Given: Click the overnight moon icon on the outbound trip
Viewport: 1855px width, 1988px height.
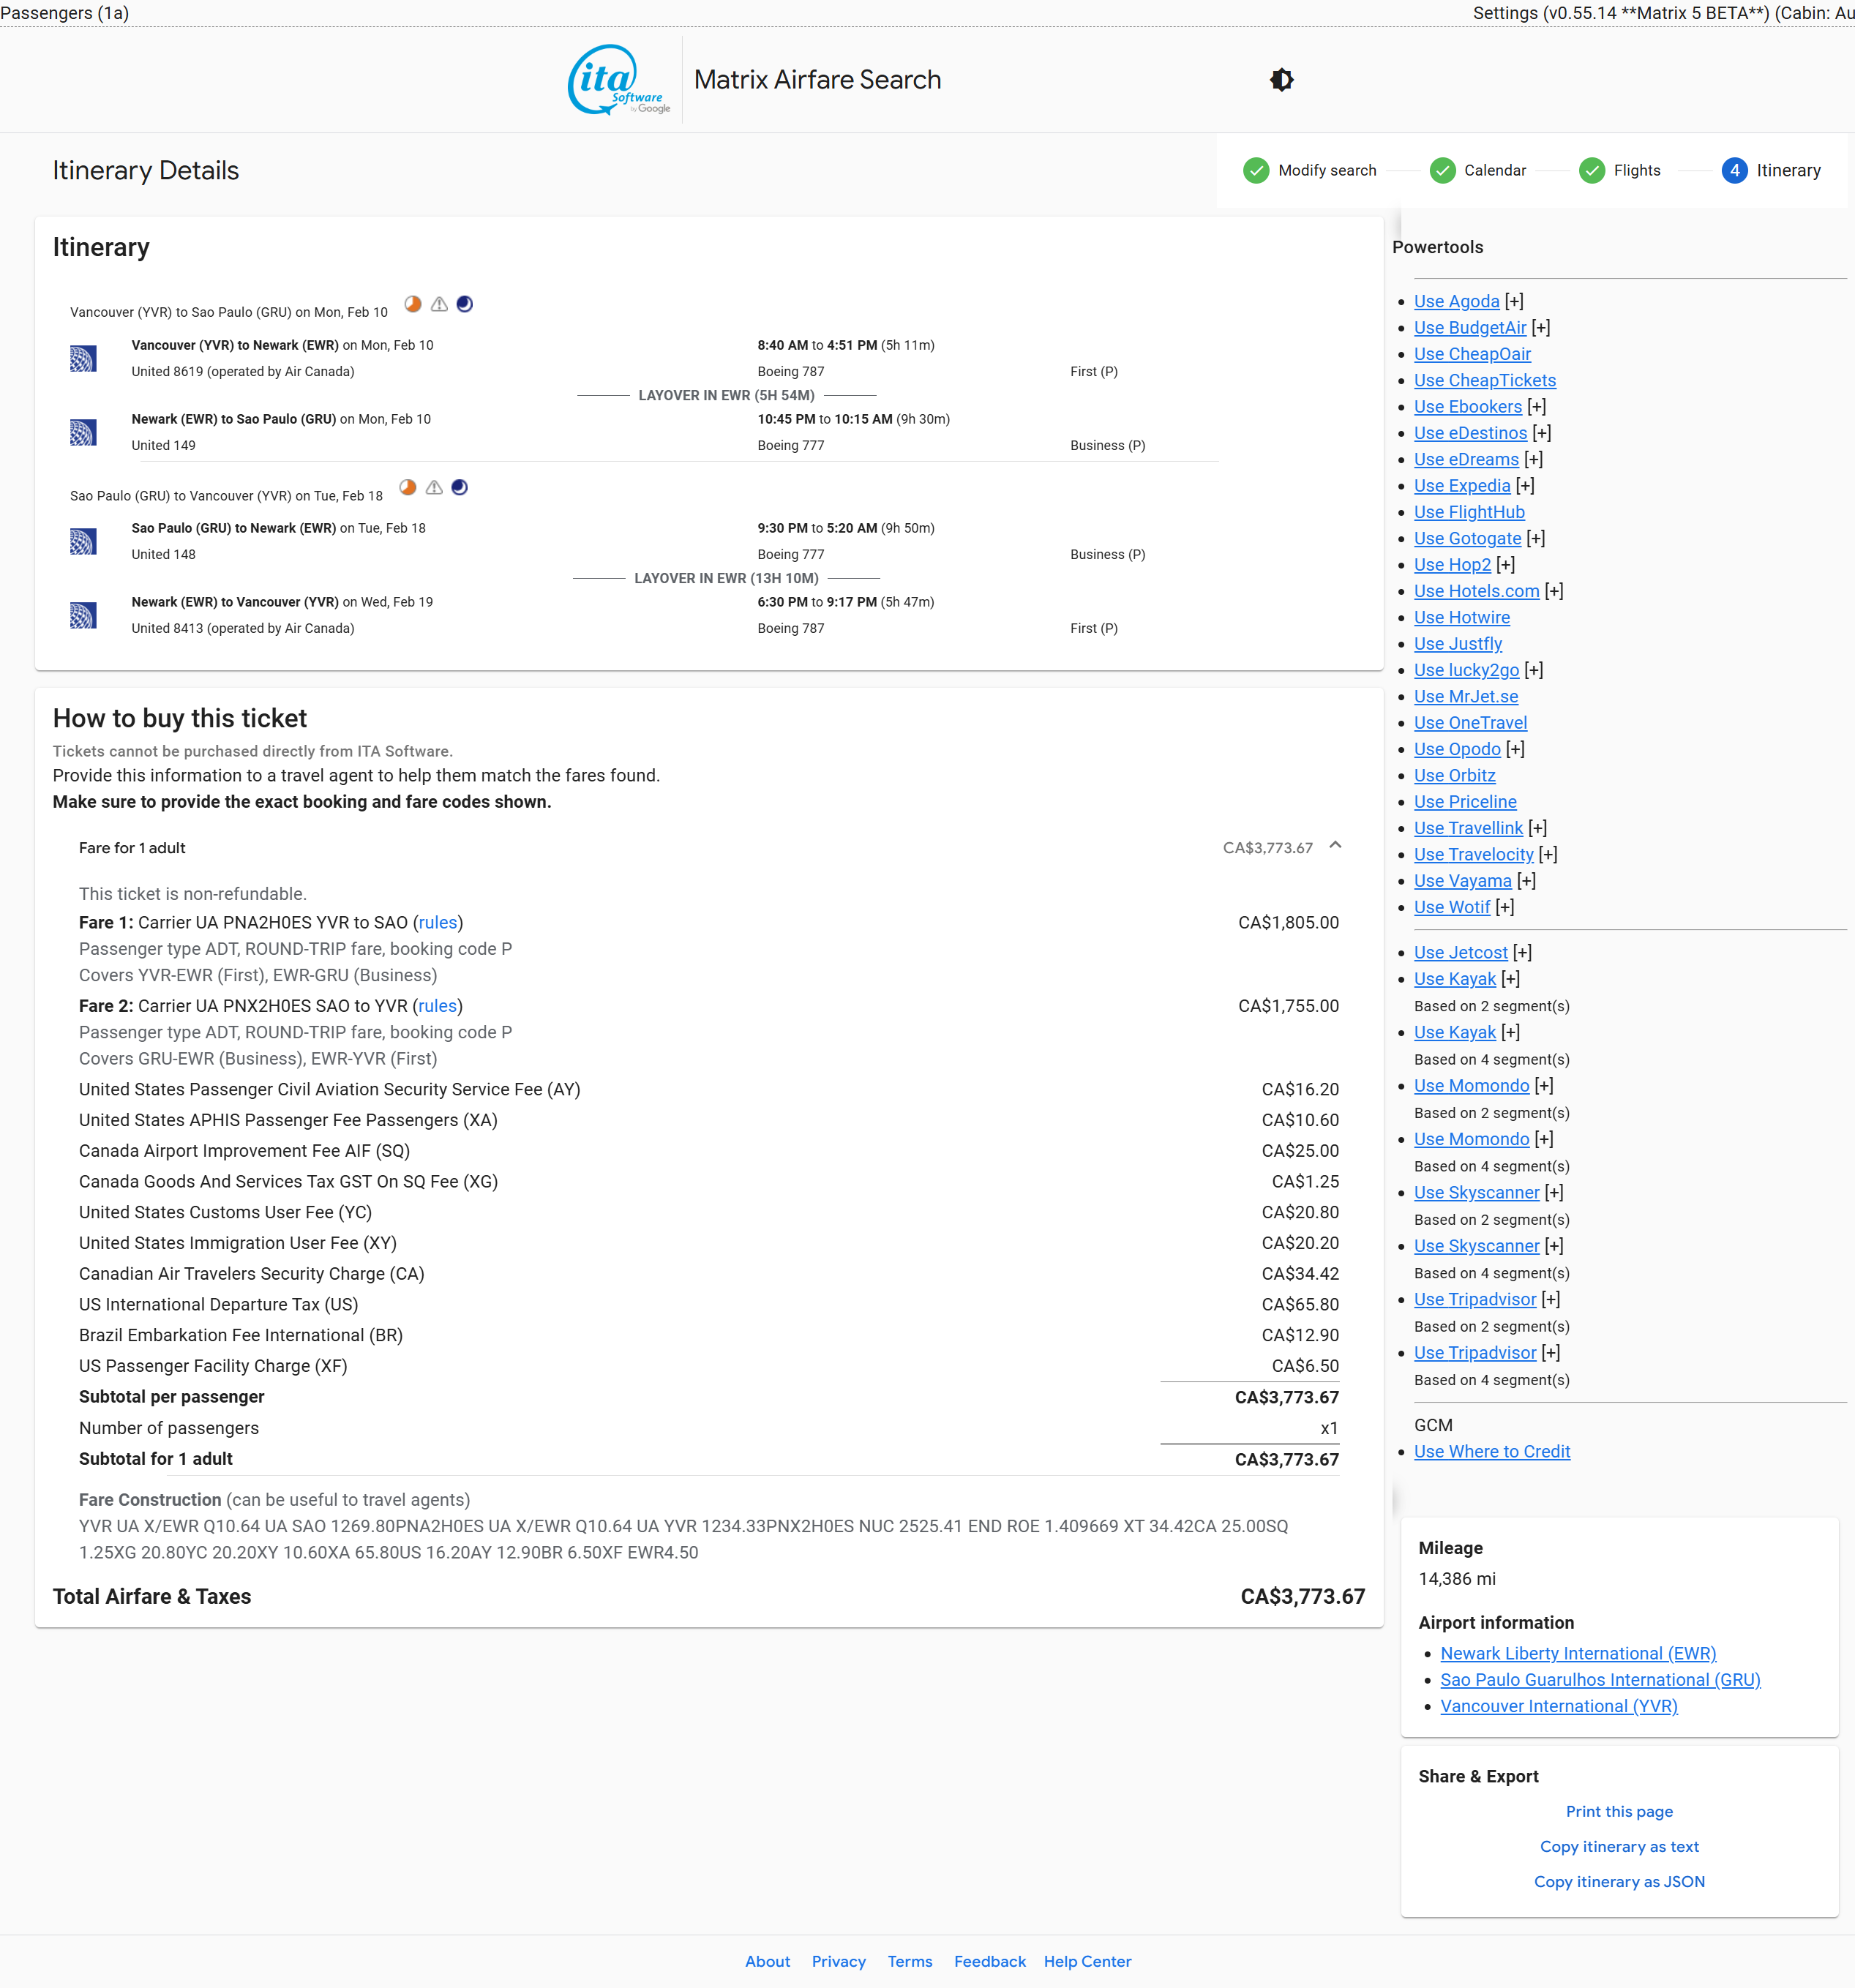Looking at the screenshot, I should pos(465,304).
